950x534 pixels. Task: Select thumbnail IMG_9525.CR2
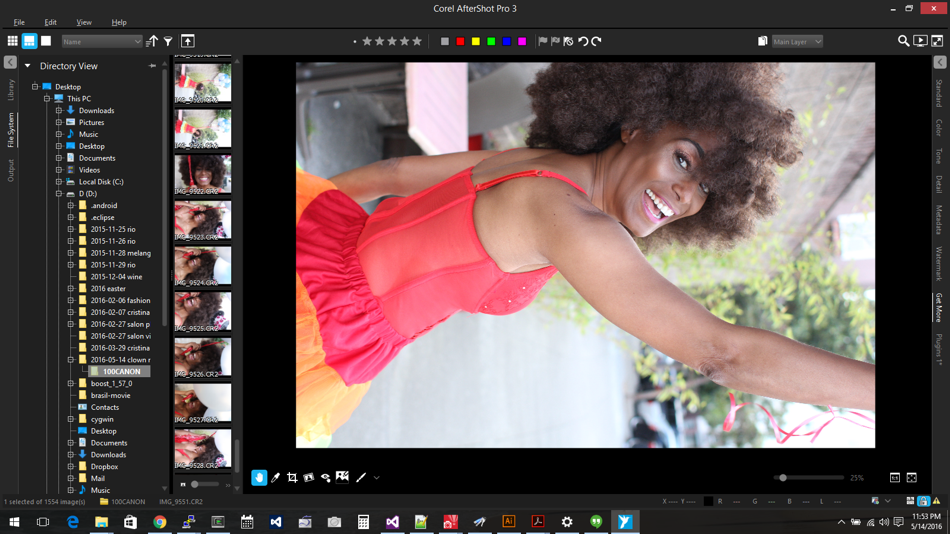[203, 312]
